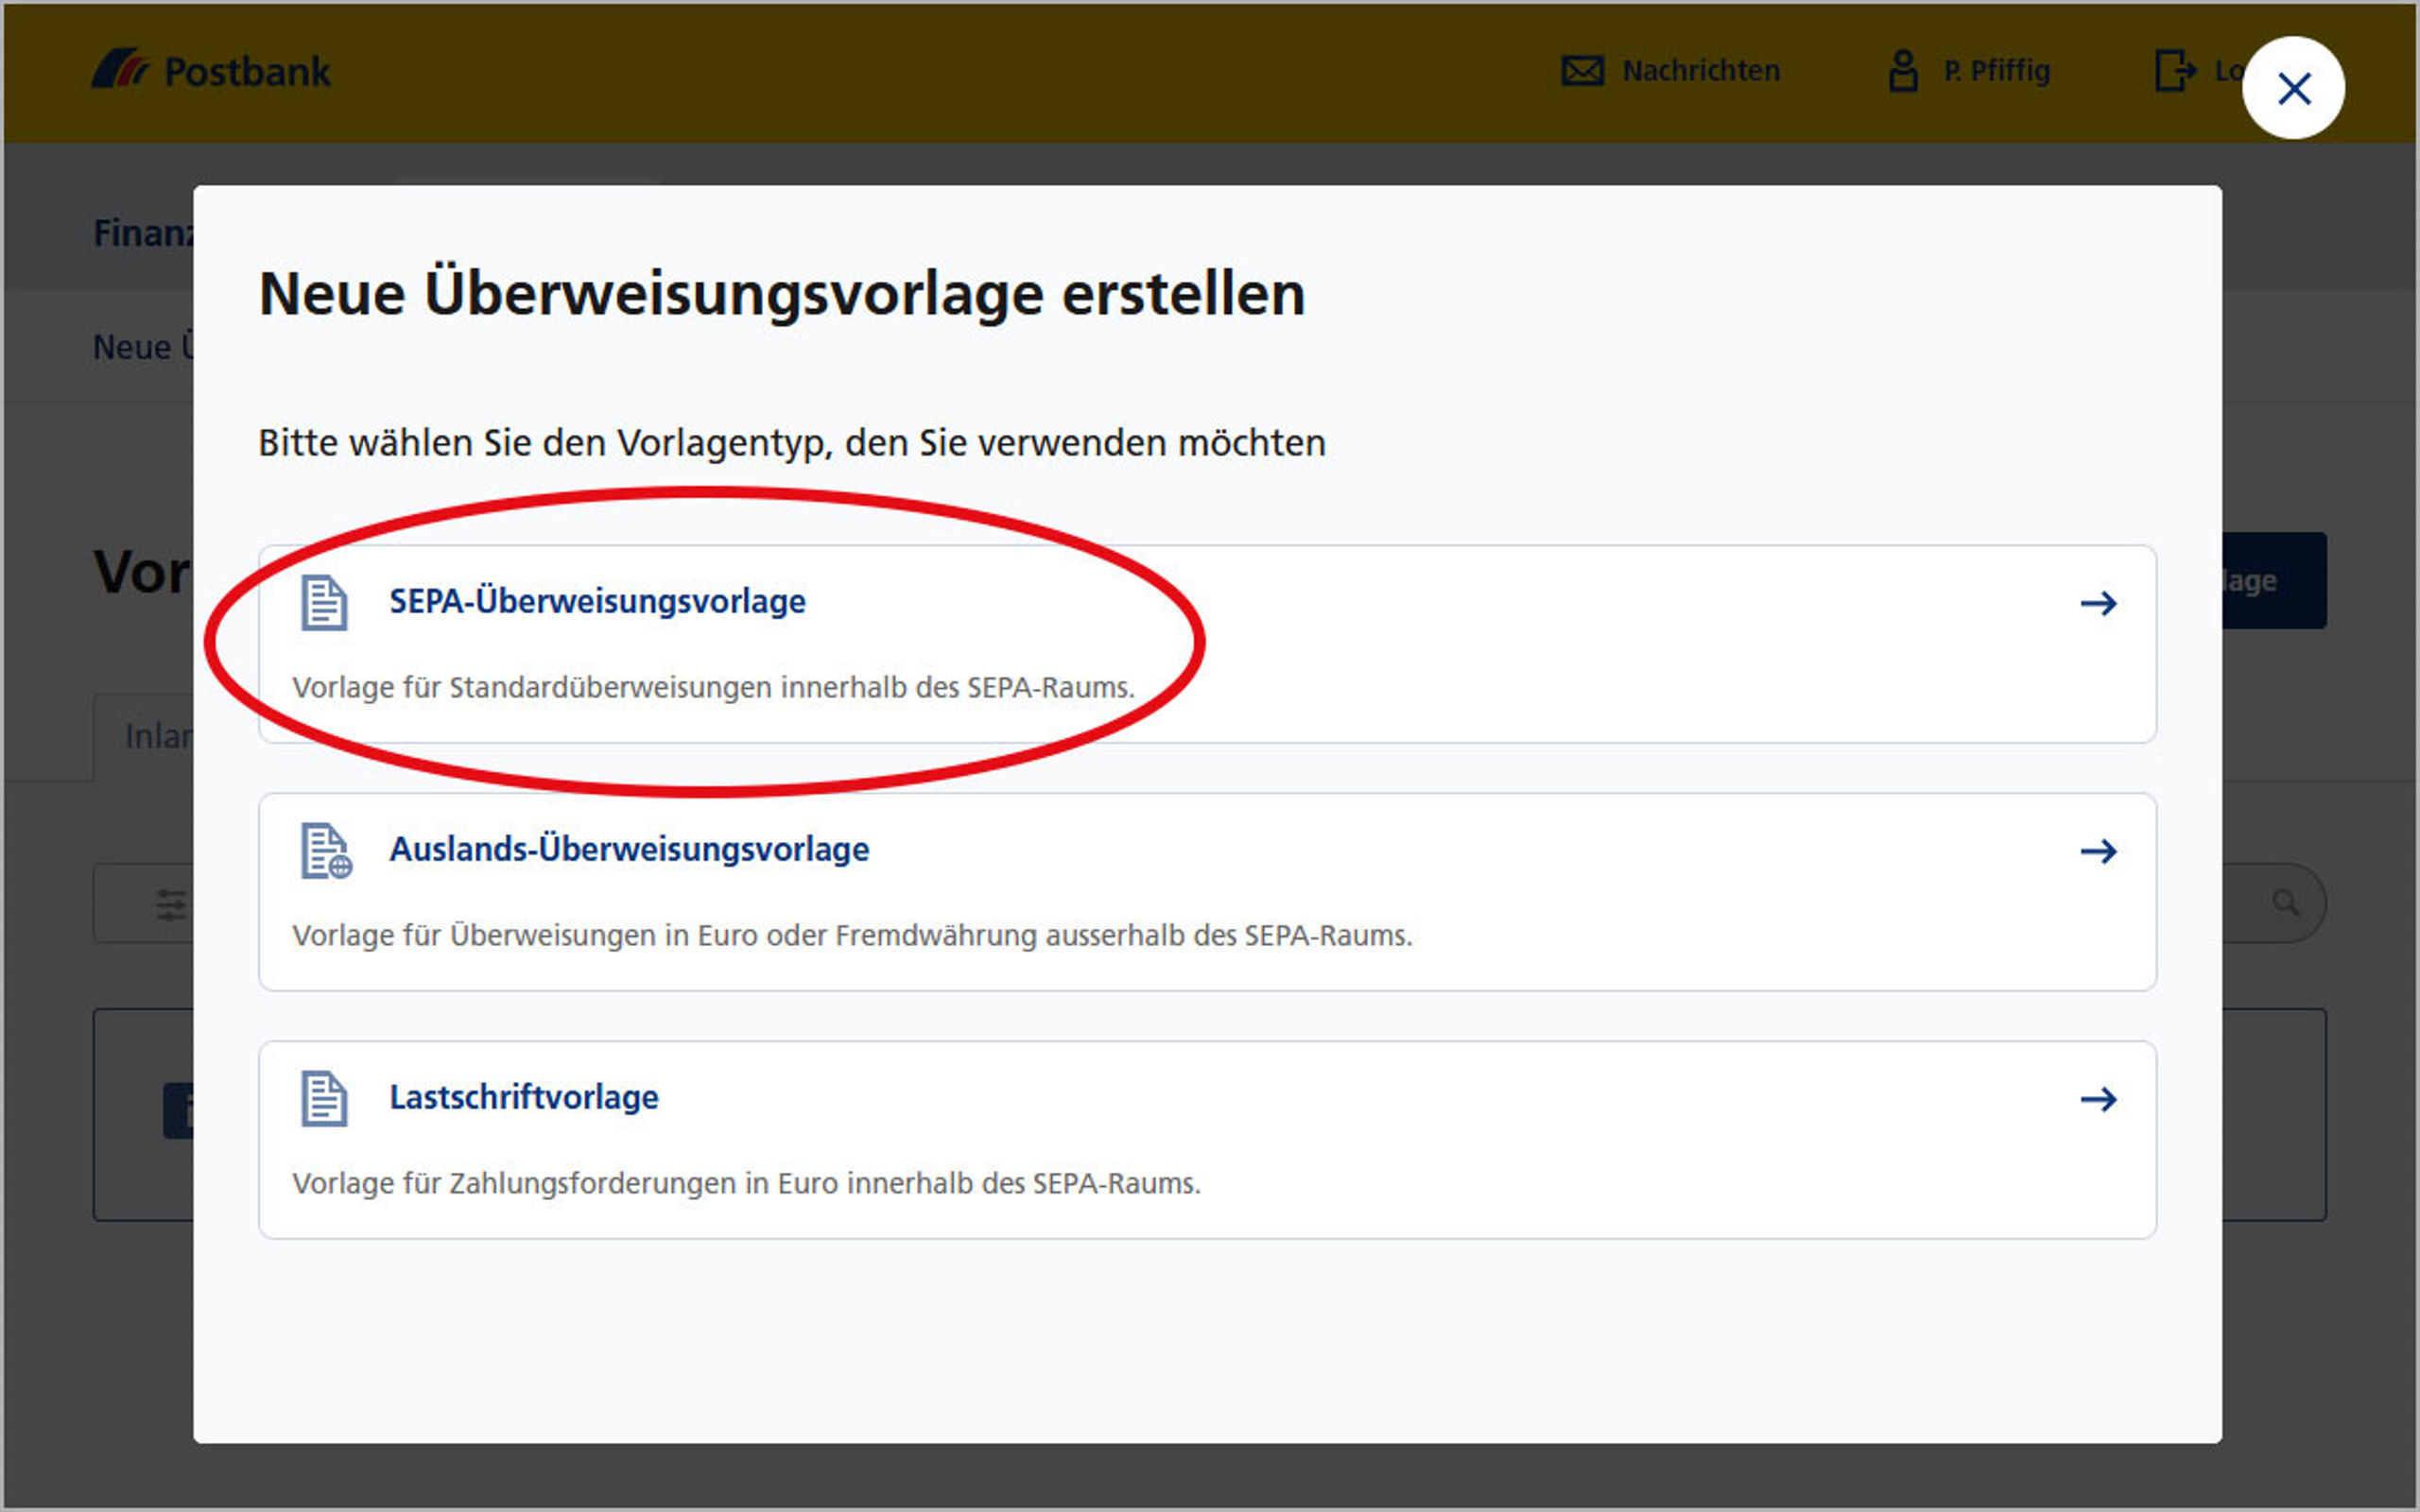The image size is (2420, 1512).
Task: Click the SEPA description 'Vorlage für Standardüberweisungen innerhalb des SEPA-Raums.'
Action: click(713, 688)
